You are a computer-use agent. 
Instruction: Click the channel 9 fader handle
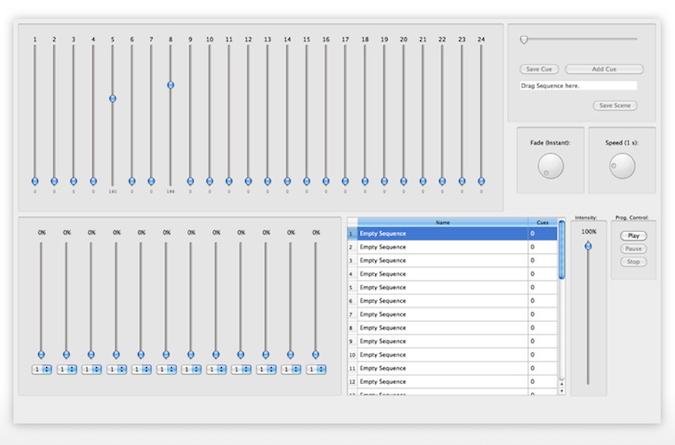(190, 181)
